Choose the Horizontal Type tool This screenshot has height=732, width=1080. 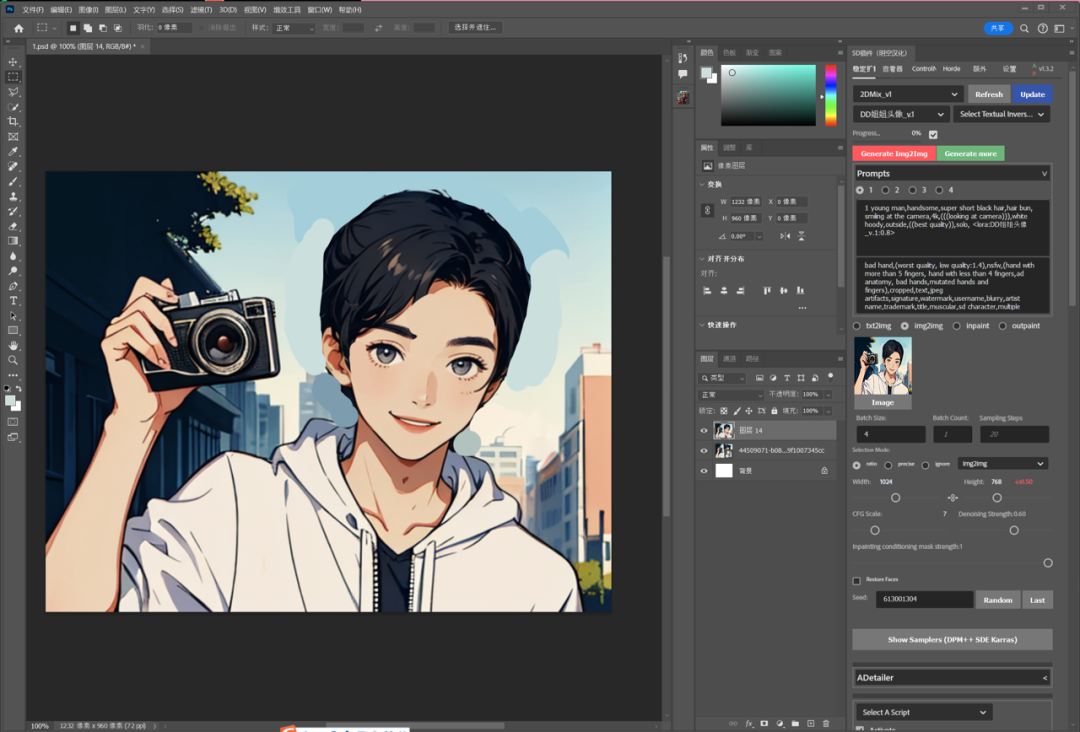click(13, 300)
